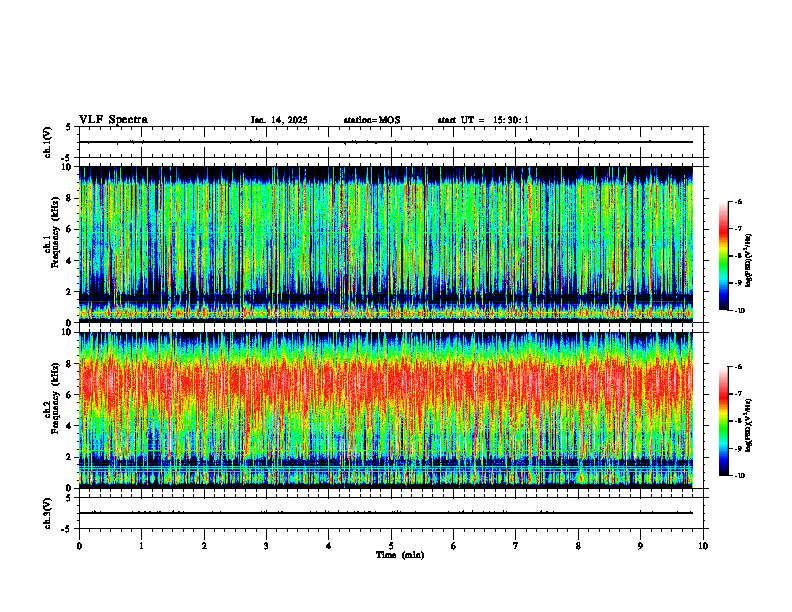Click the ch.1 frequency tick label "6"
Screen dimensions: 792x612
[x=71, y=229]
